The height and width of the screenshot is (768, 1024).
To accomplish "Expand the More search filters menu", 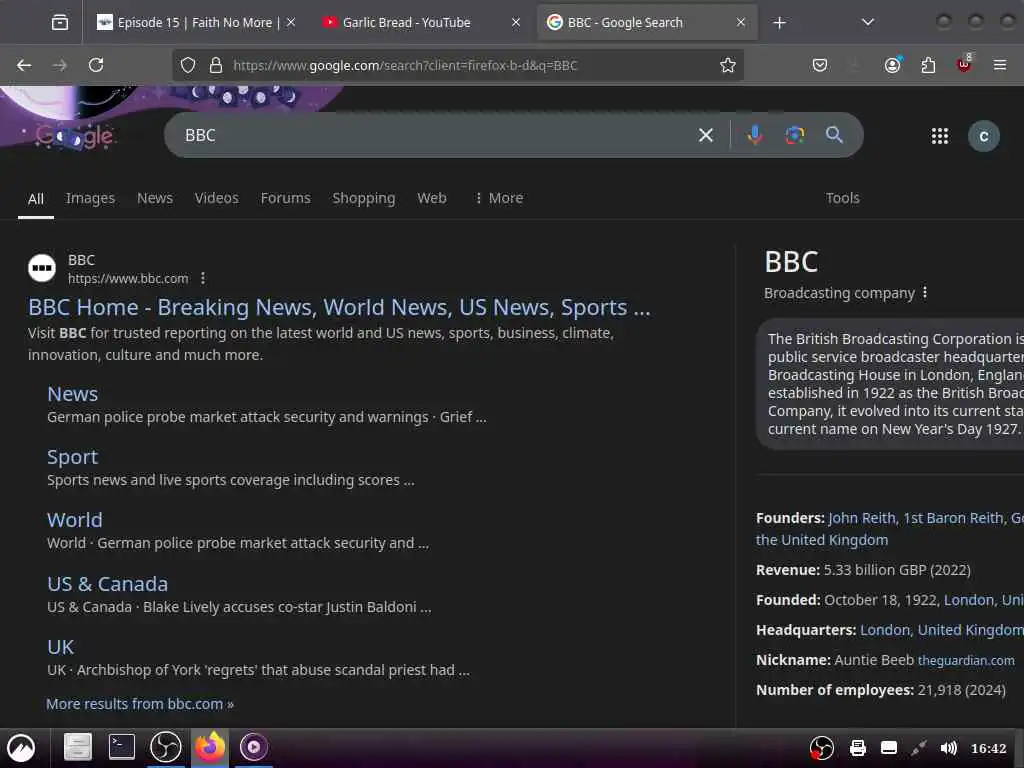I will tap(500, 198).
